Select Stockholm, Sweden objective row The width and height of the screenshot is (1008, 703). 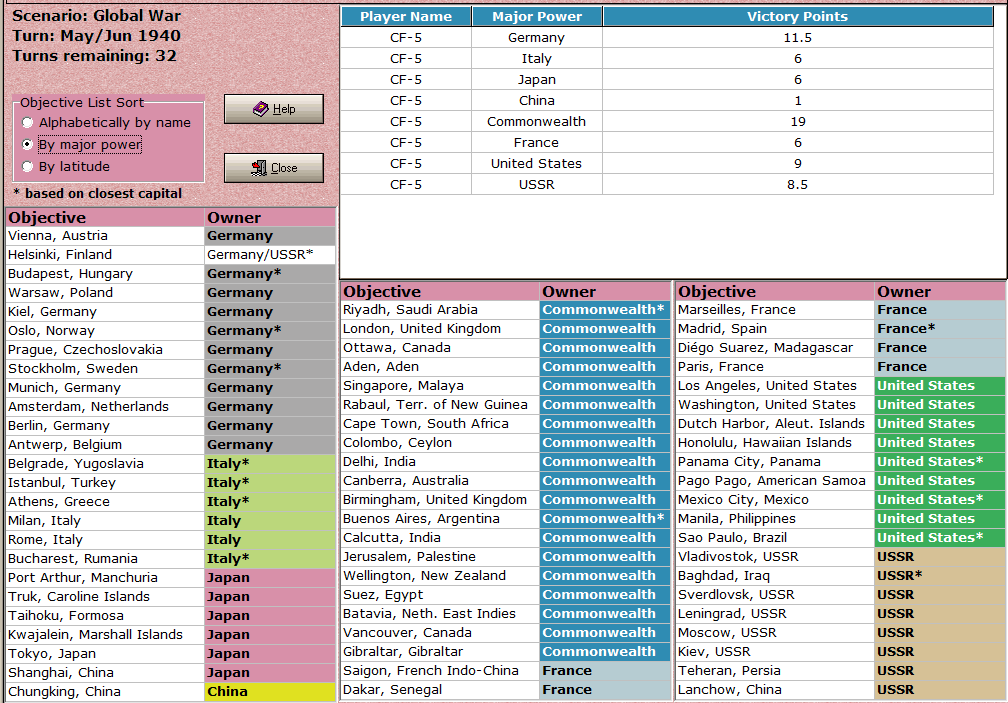tap(171, 369)
